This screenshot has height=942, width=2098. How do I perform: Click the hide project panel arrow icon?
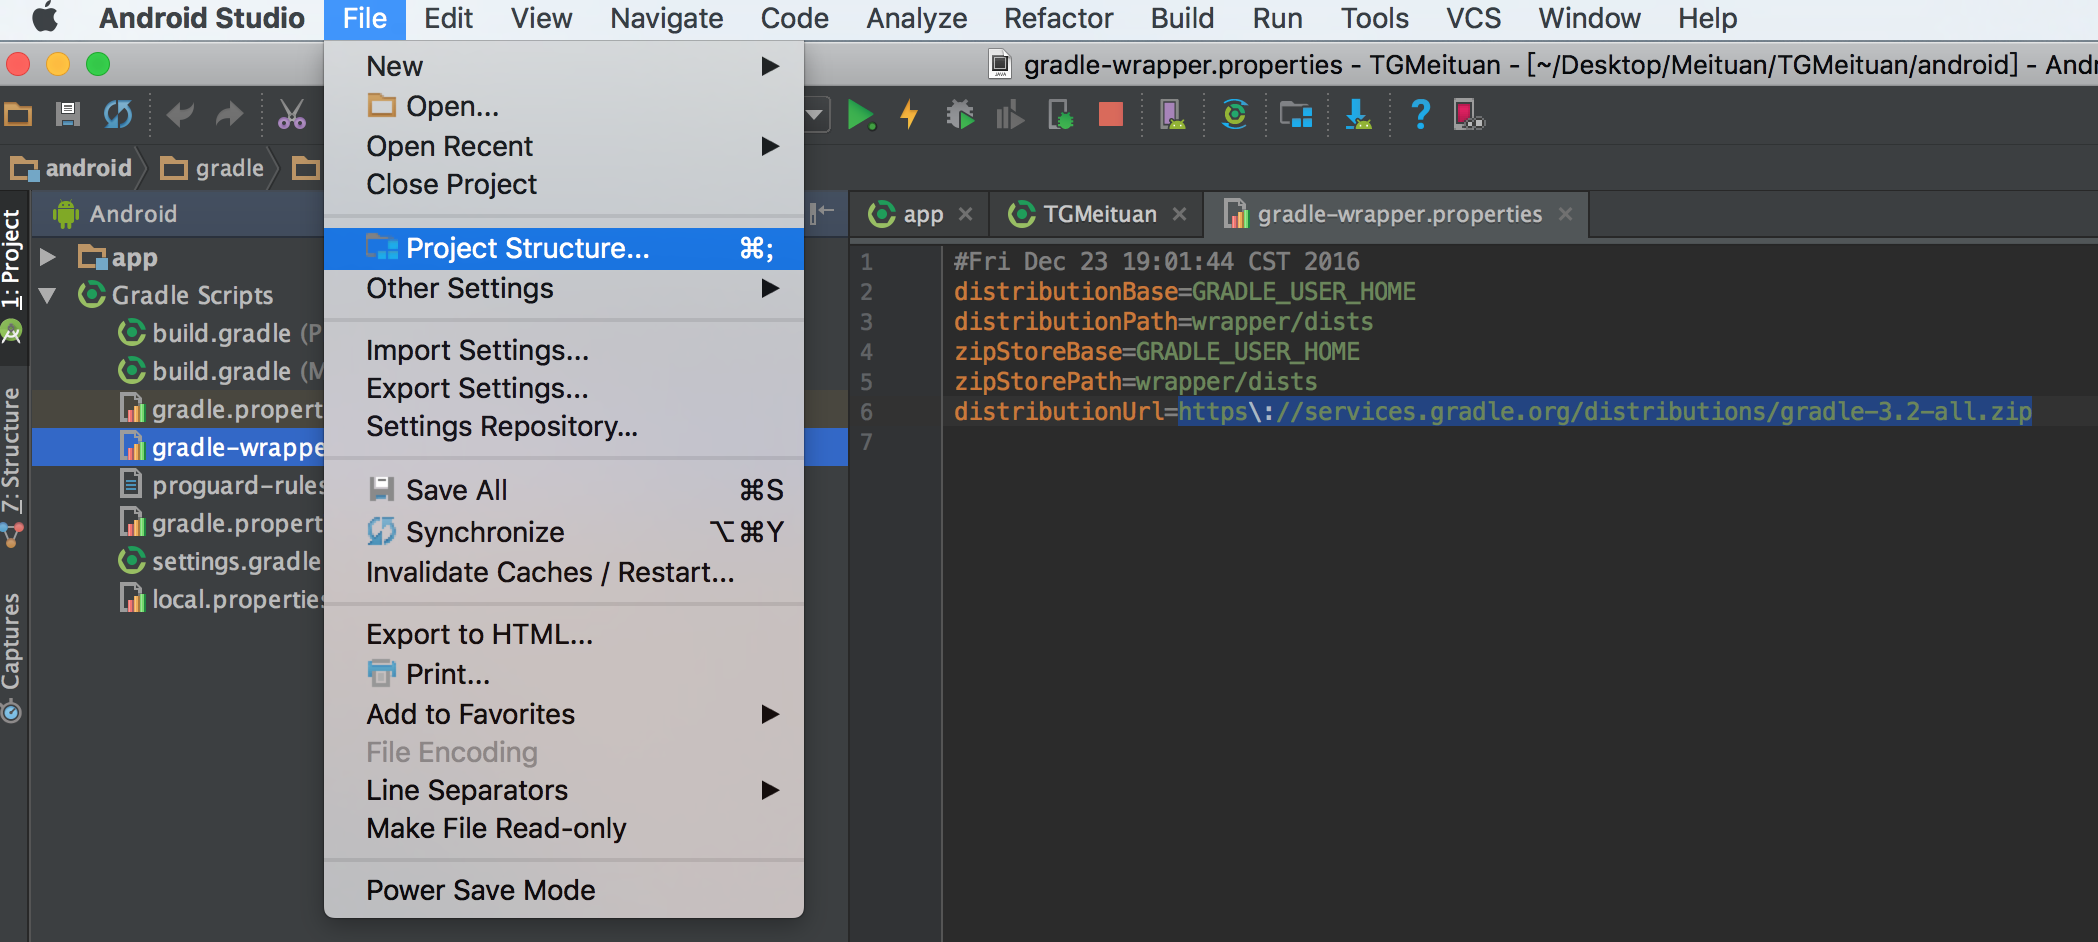coord(822,211)
